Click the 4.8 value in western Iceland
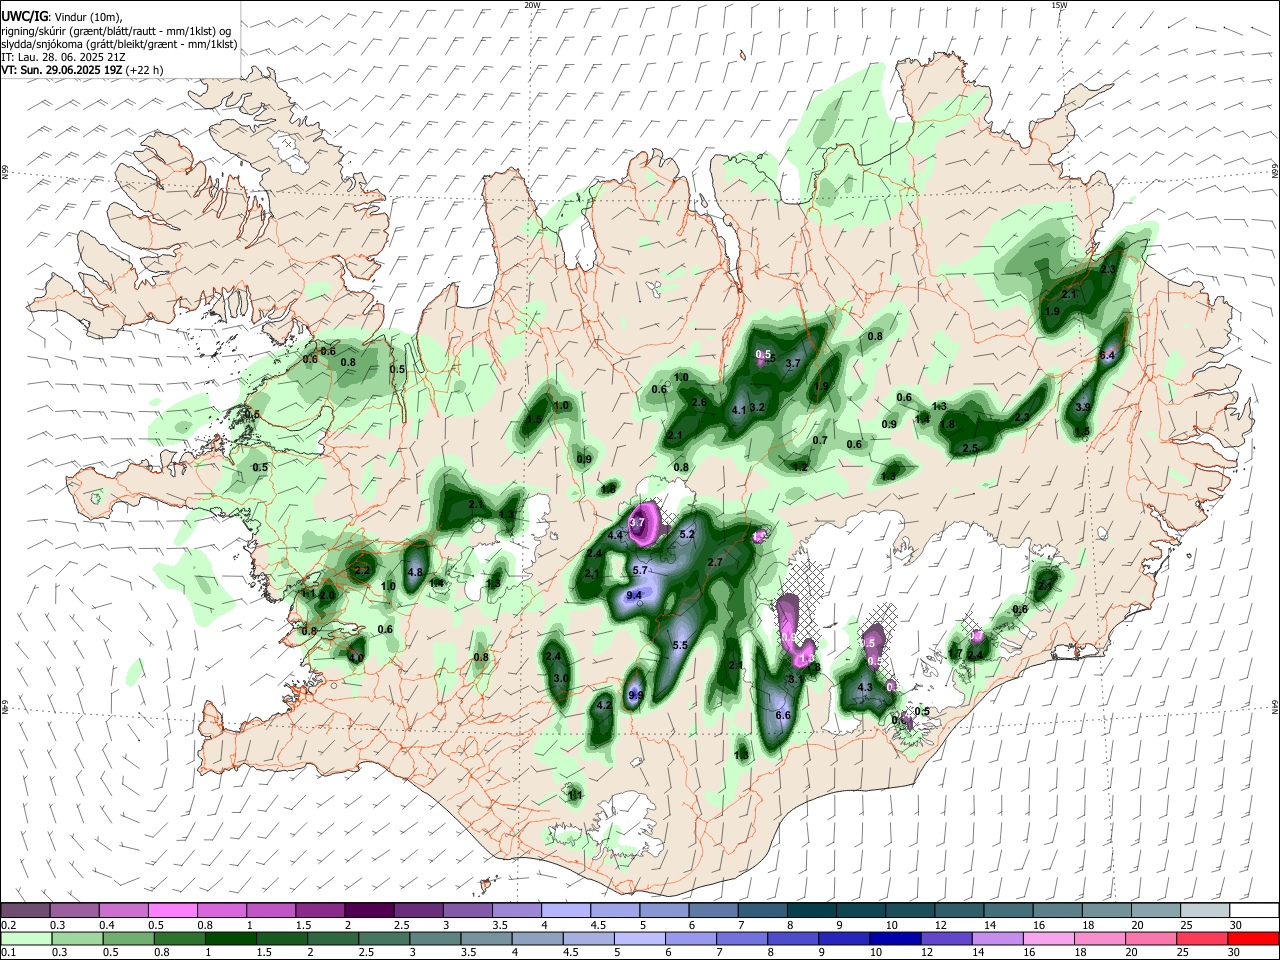 click(416, 572)
